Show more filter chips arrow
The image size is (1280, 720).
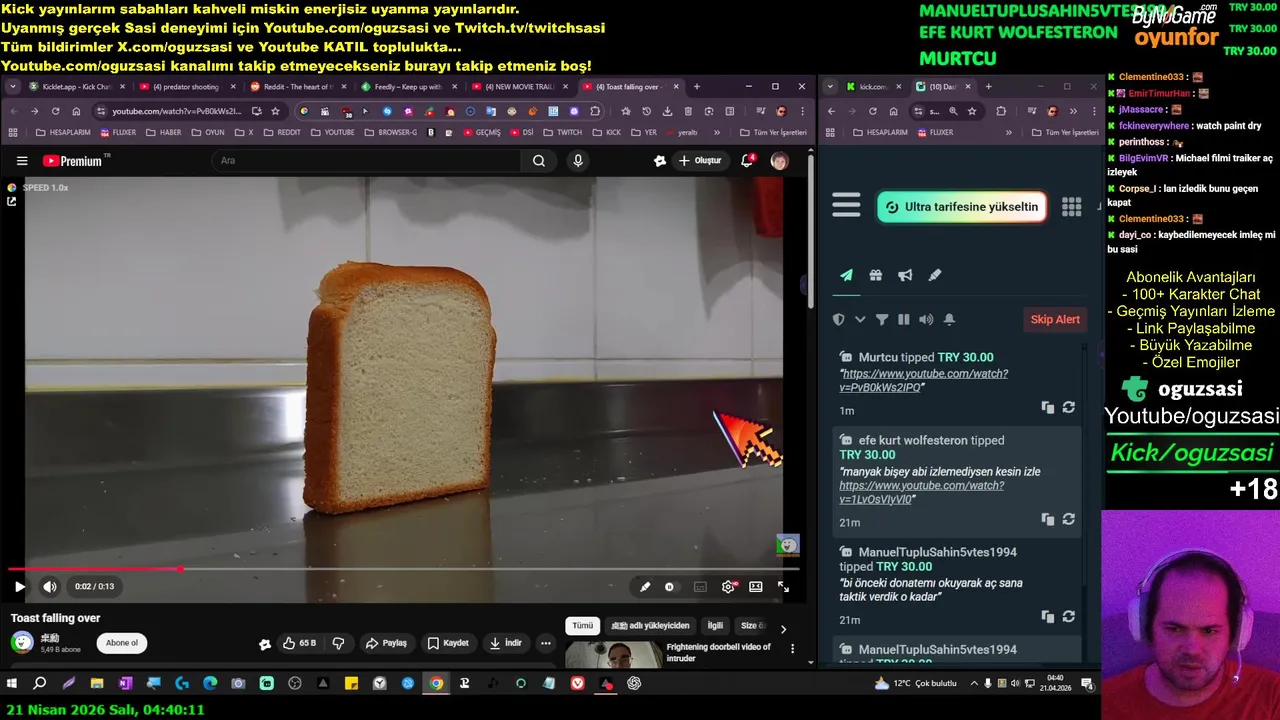click(783, 628)
